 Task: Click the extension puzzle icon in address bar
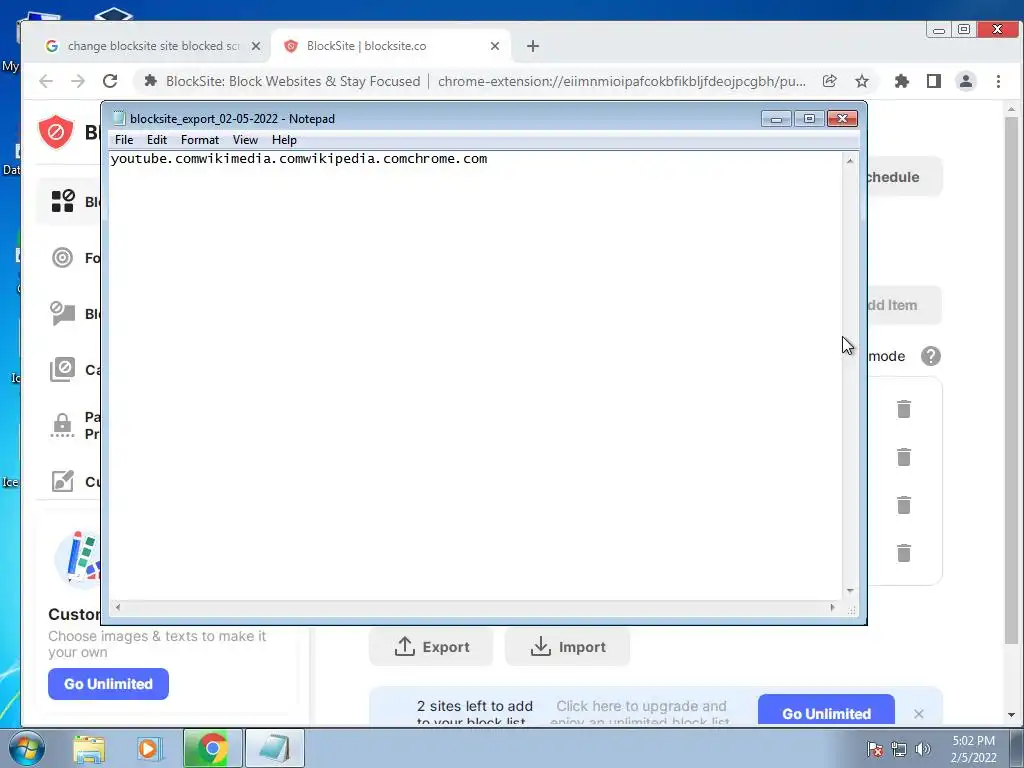click(150, 81)
